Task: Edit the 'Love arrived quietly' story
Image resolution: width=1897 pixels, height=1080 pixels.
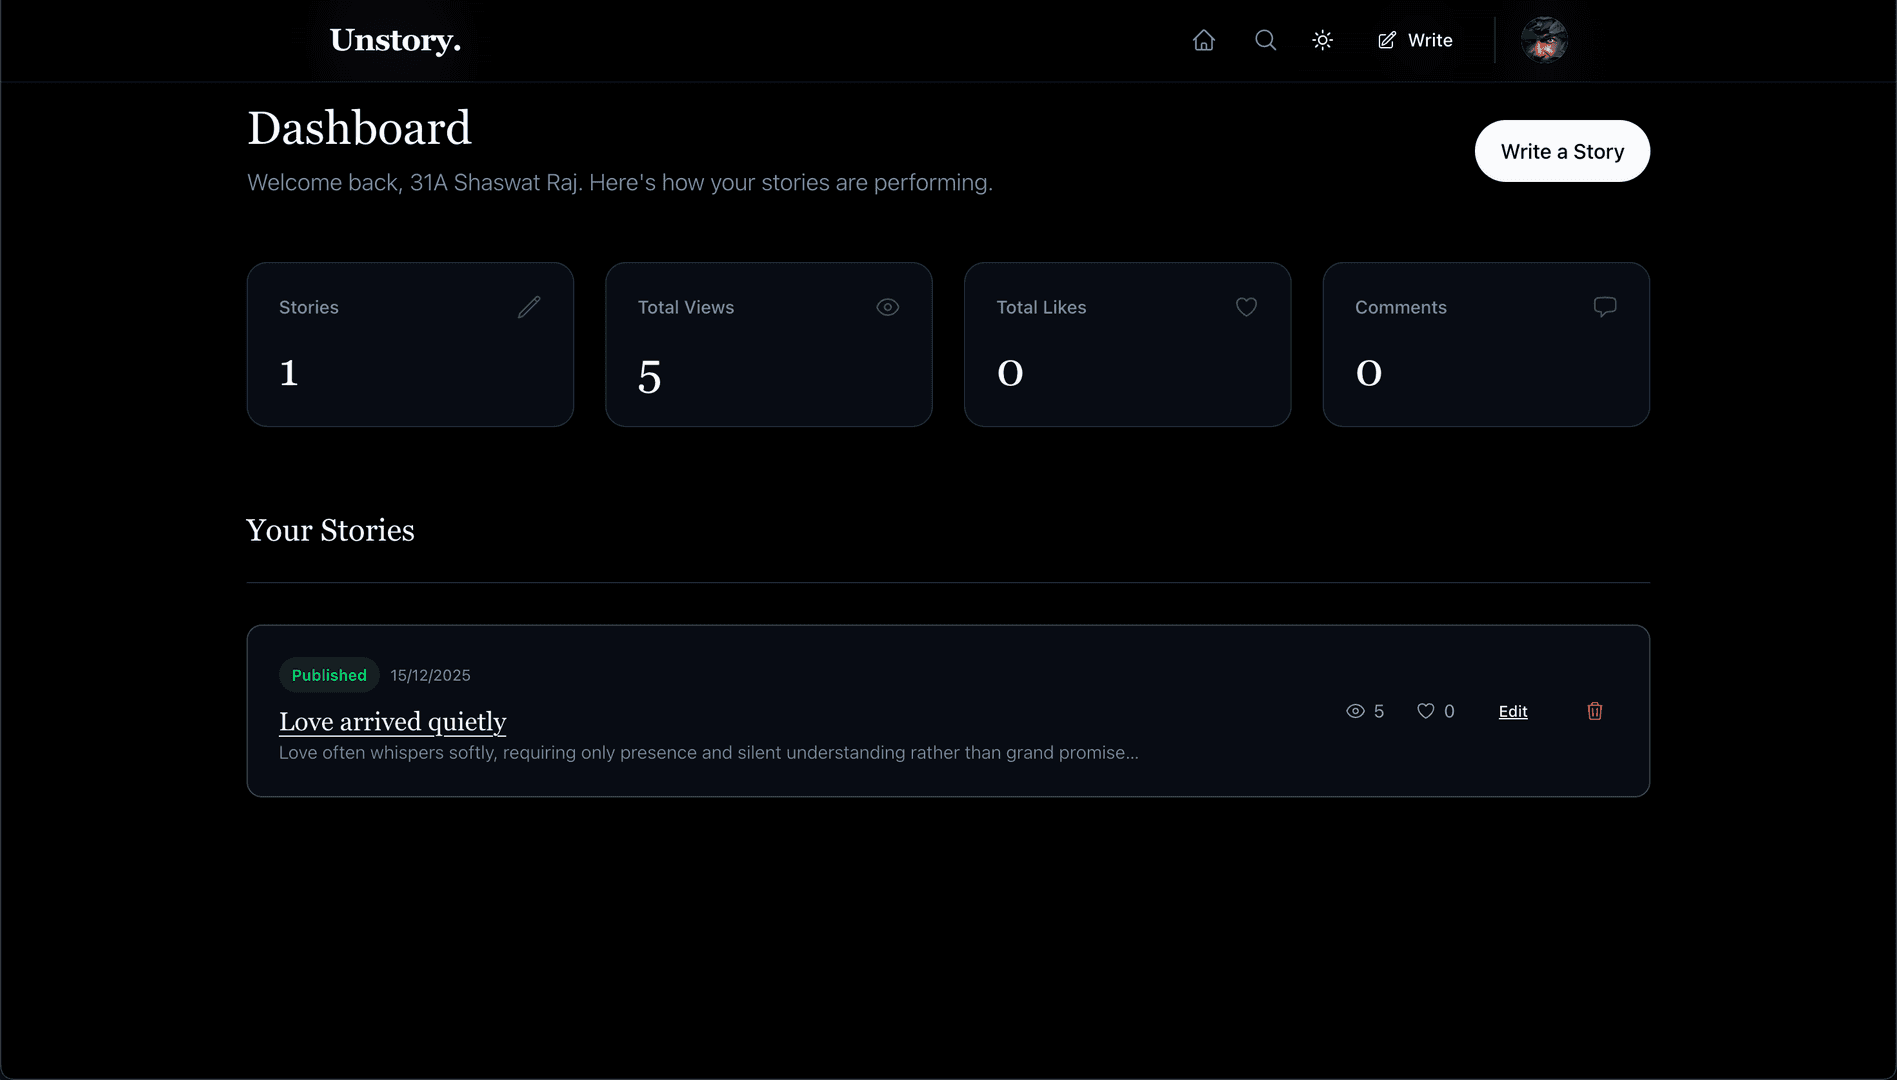Action: [1512, 711]
